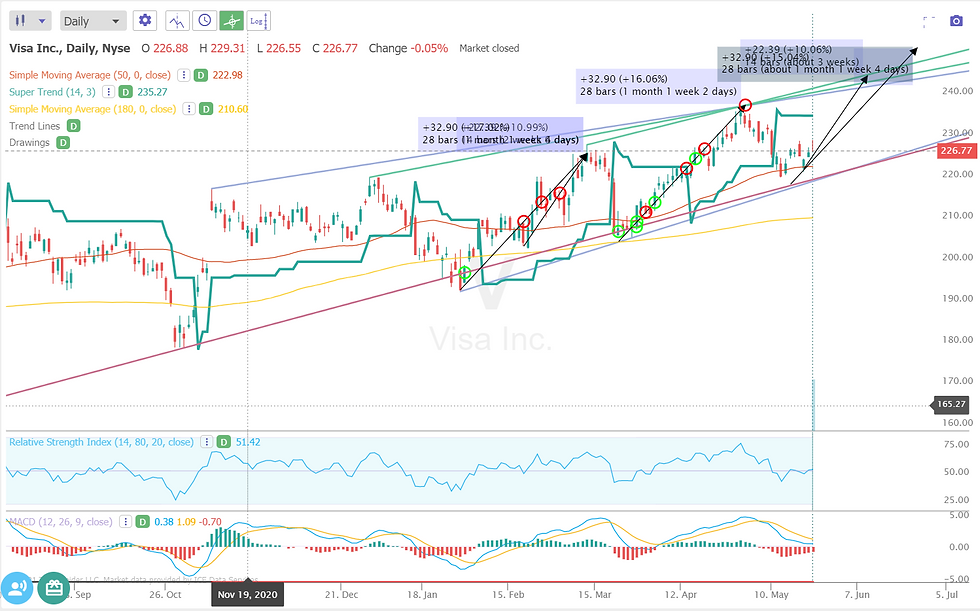Click the 15. Feb date axis label
Screen dimensions: 980x611
508,594
